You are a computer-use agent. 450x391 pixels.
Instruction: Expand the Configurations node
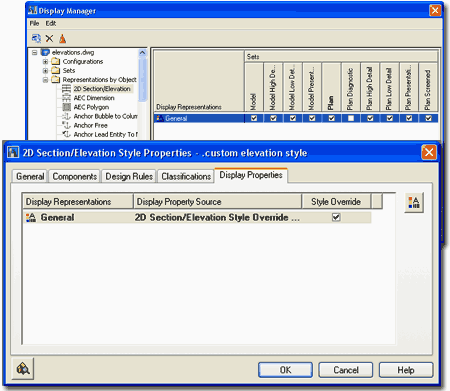tap(45, 61)
